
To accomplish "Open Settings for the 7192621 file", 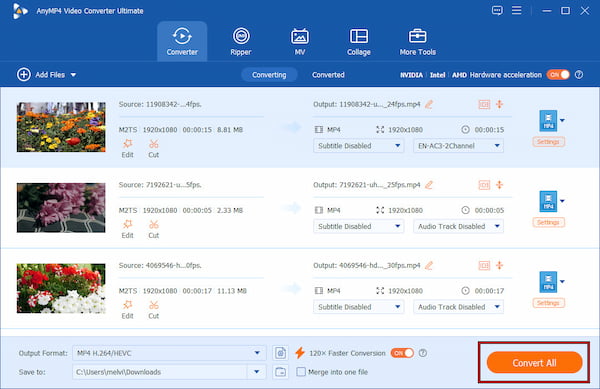I will [x=548, y=223].
